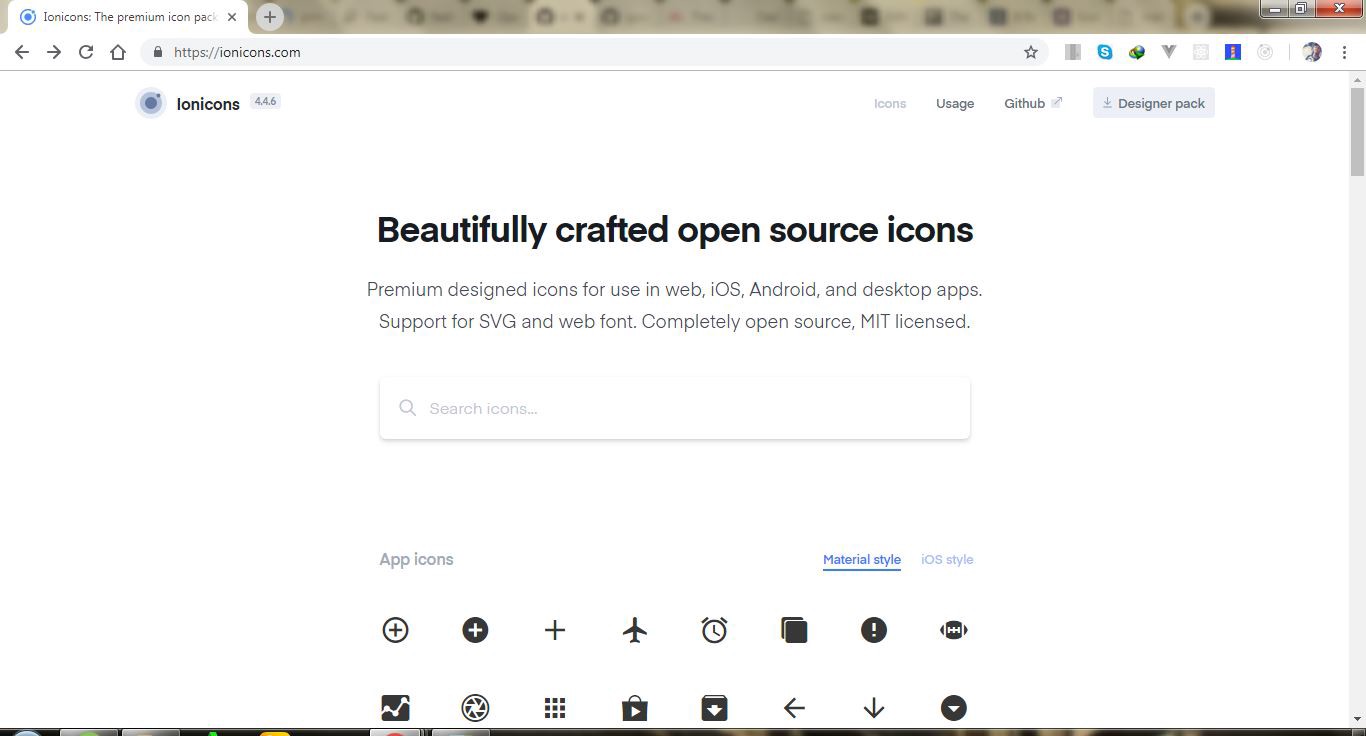Click the alert exclamation icon
The width and height of the screenshot is (1366, 736).
874,630
